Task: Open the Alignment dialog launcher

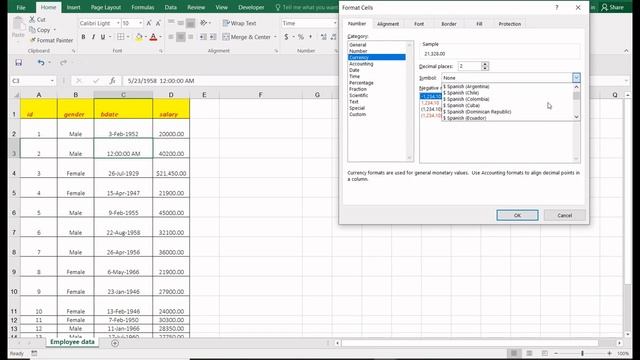Action: click(x=276, y=51)
